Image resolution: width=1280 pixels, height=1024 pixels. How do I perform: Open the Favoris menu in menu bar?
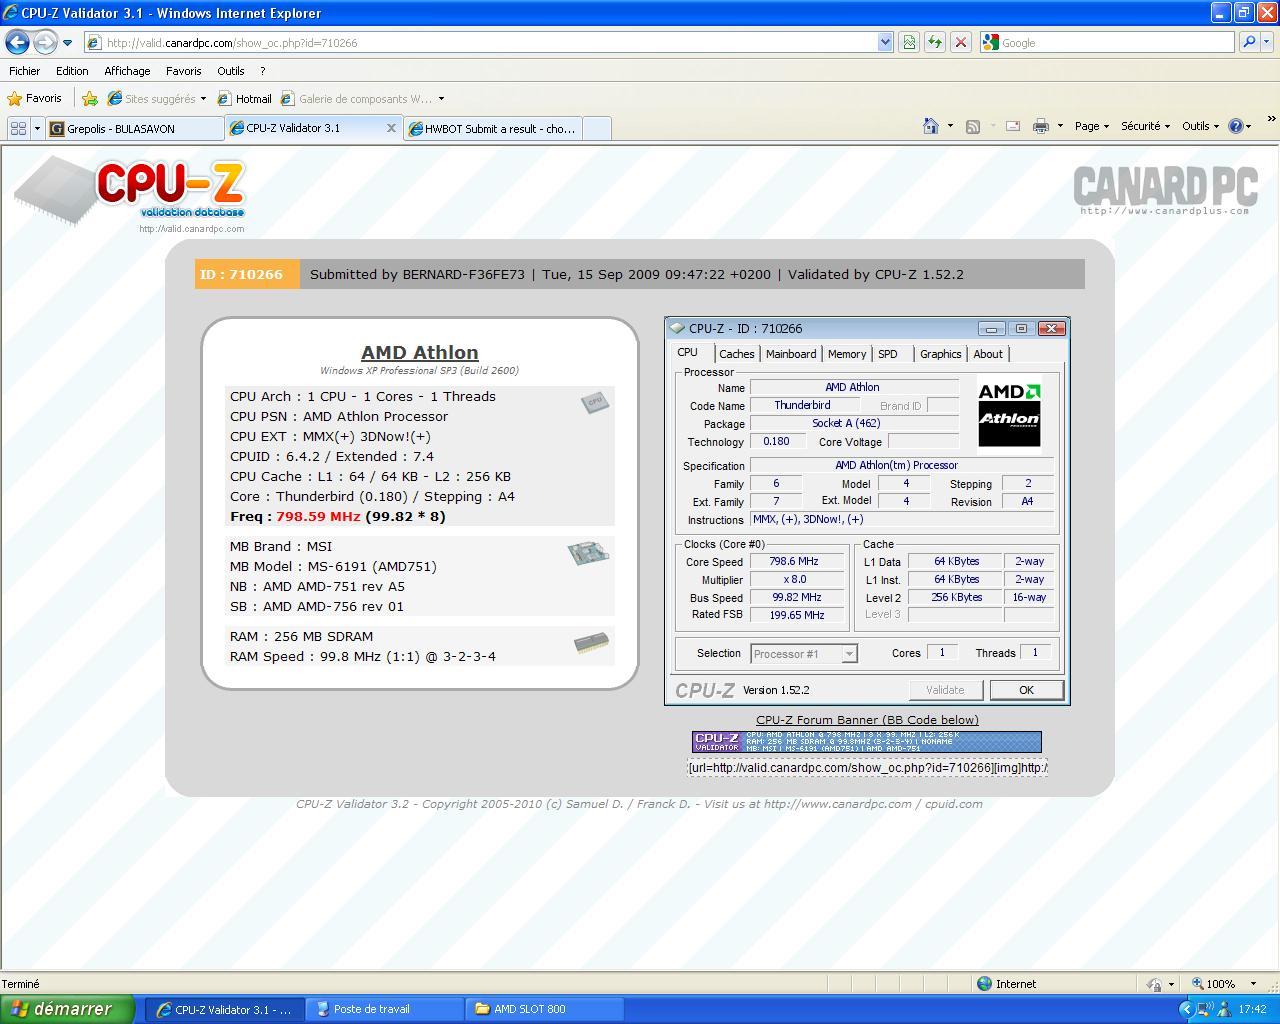pyautogui.click(x=183, y=71)
